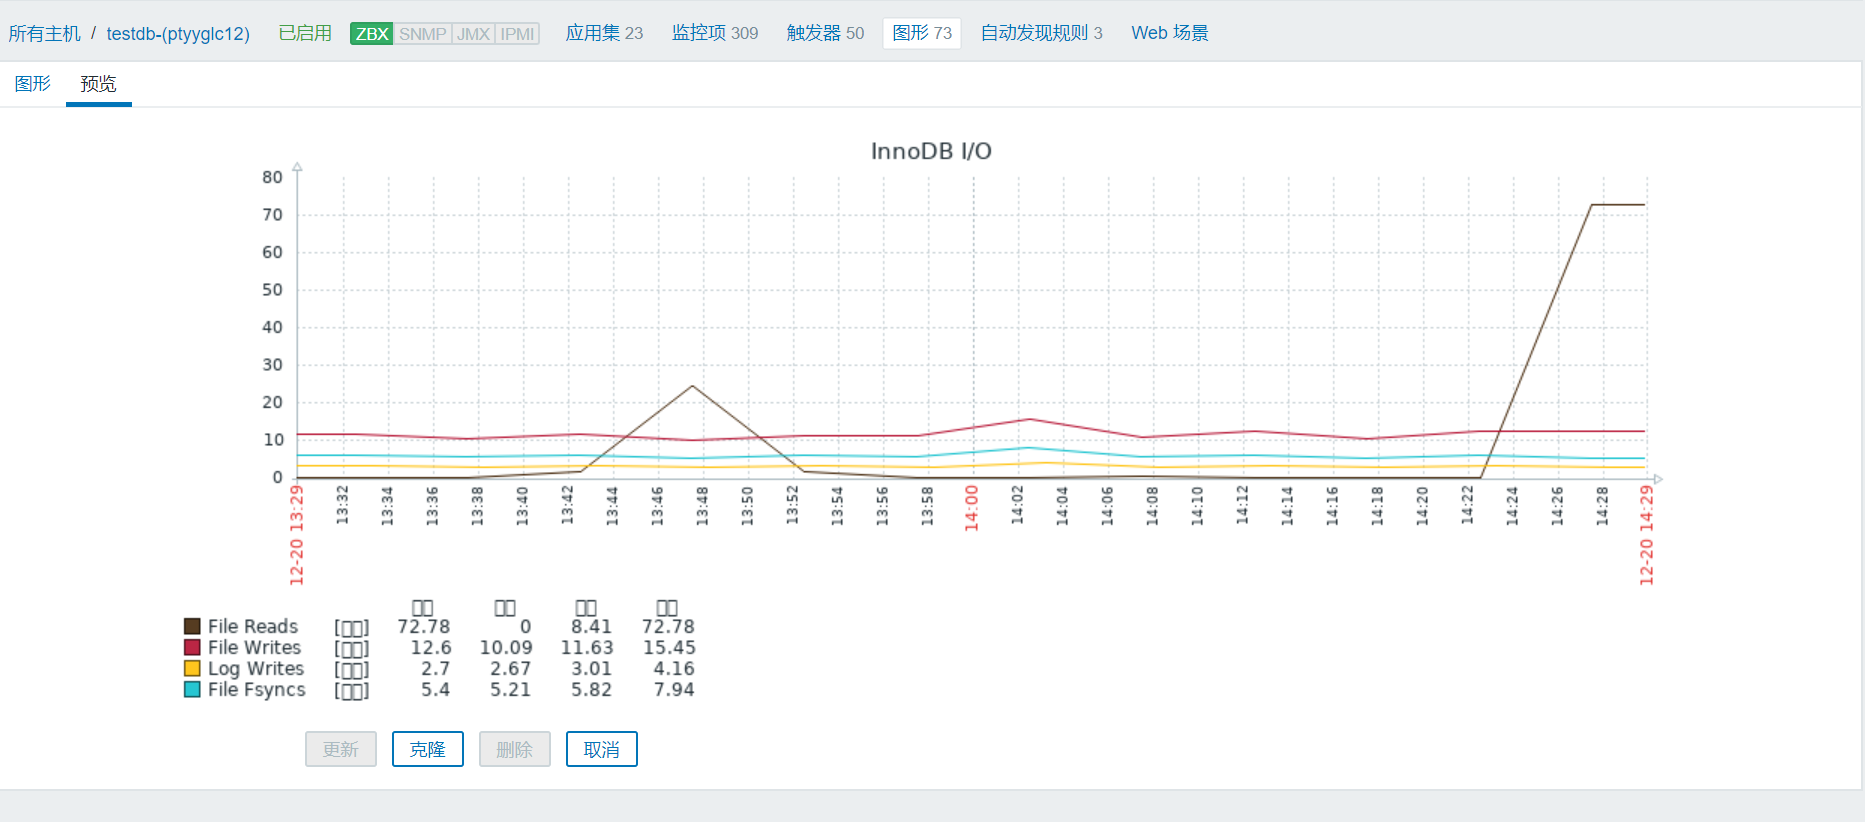1865x822 pixels.
Task: Select the 预览 tab
Action: (x=99, y=84)
